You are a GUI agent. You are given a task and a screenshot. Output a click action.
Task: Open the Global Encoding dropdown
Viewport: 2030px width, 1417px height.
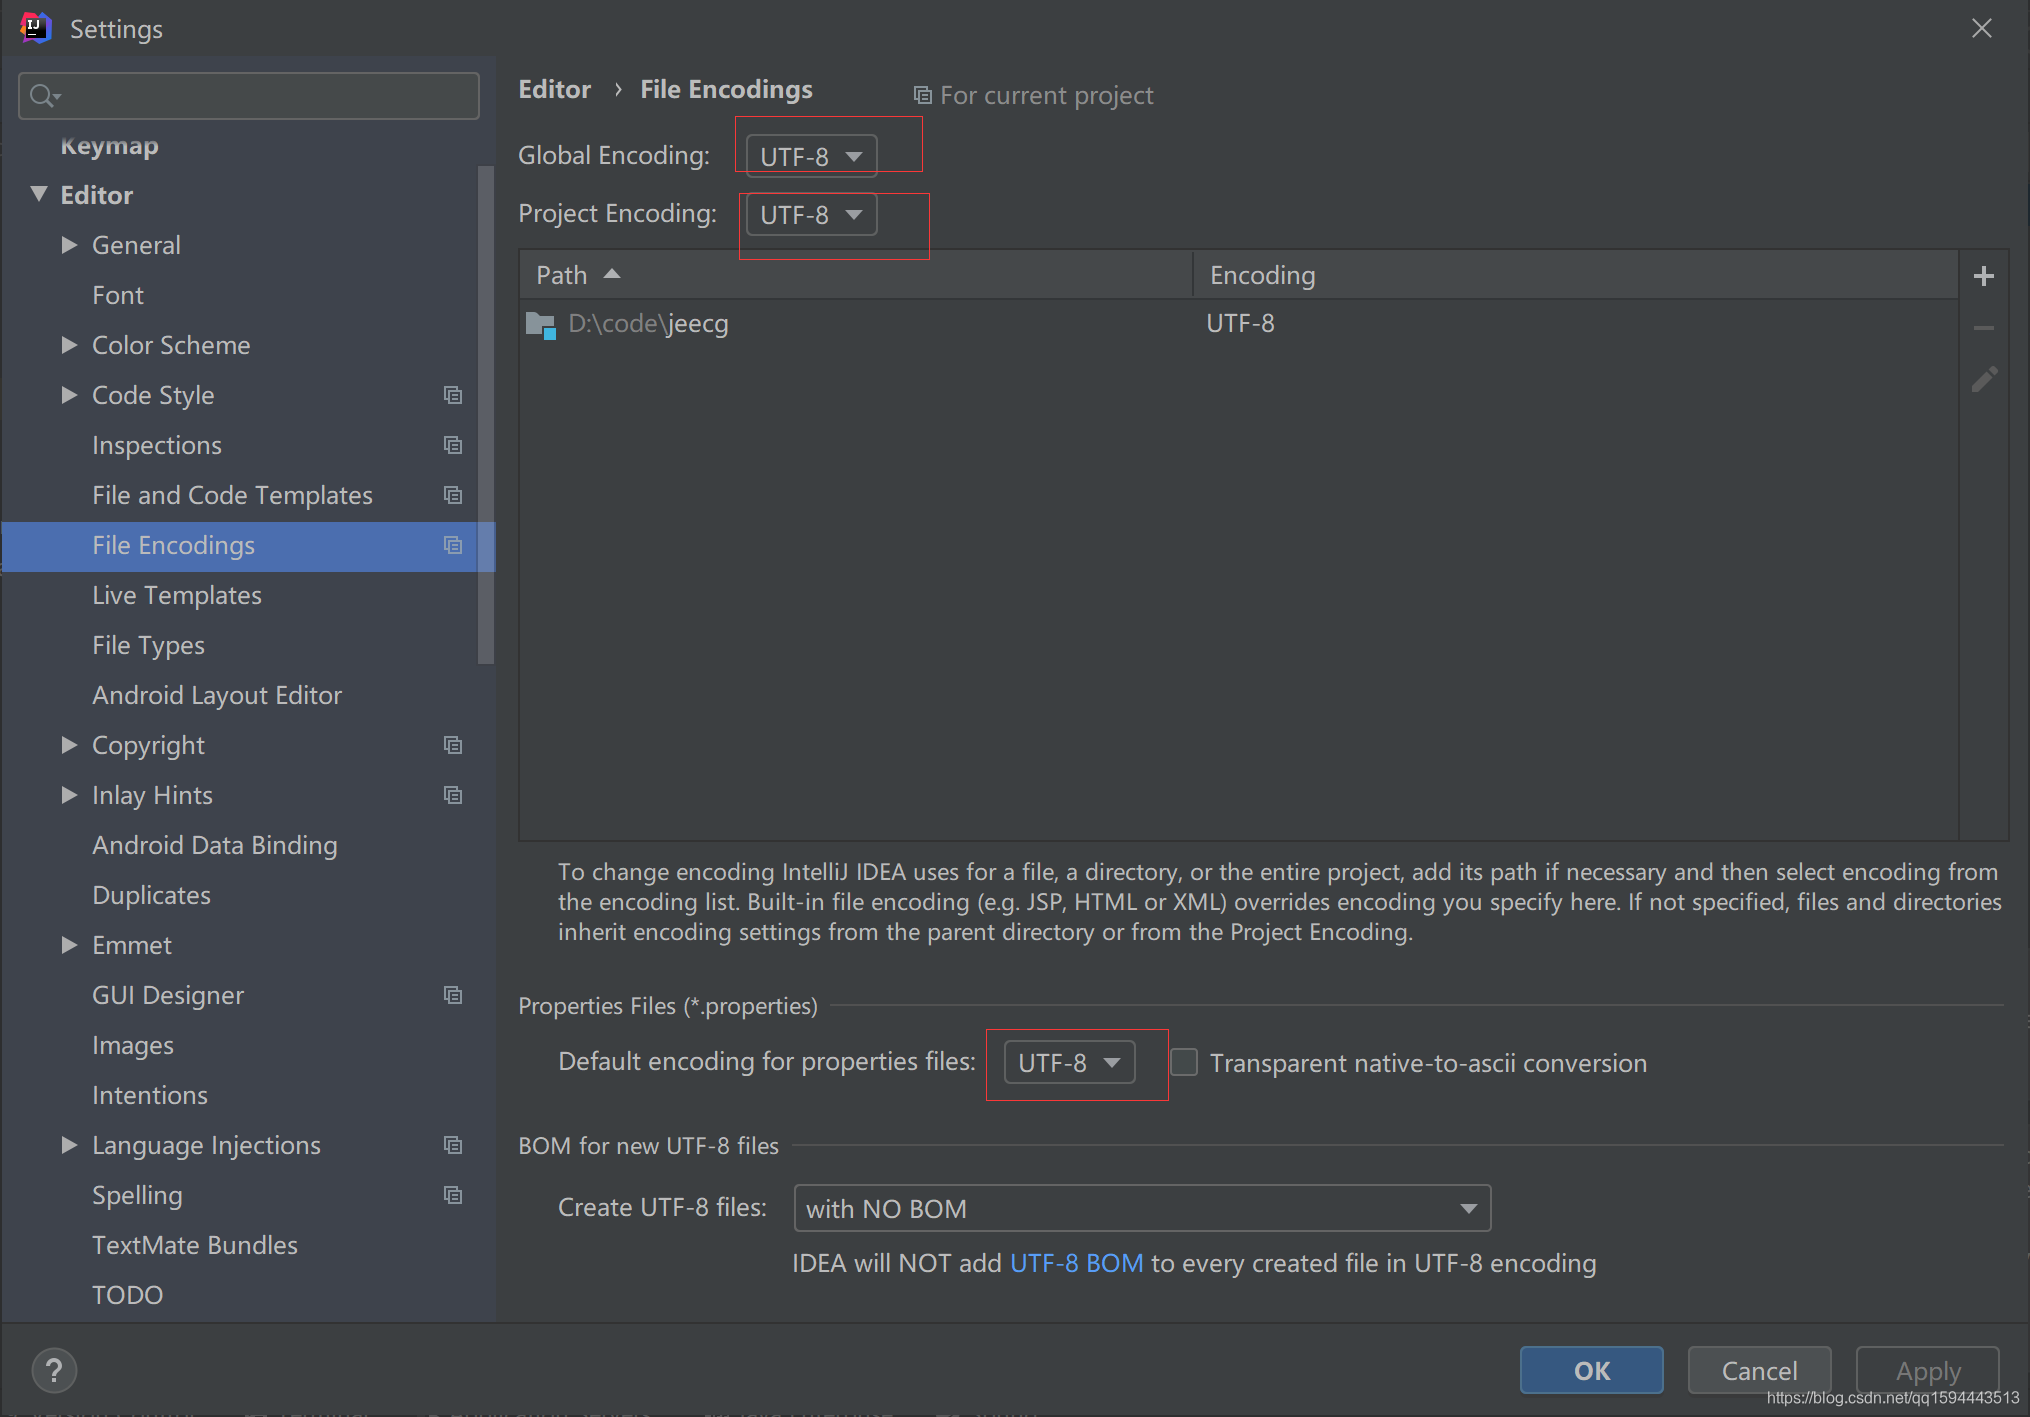(811, 157)
